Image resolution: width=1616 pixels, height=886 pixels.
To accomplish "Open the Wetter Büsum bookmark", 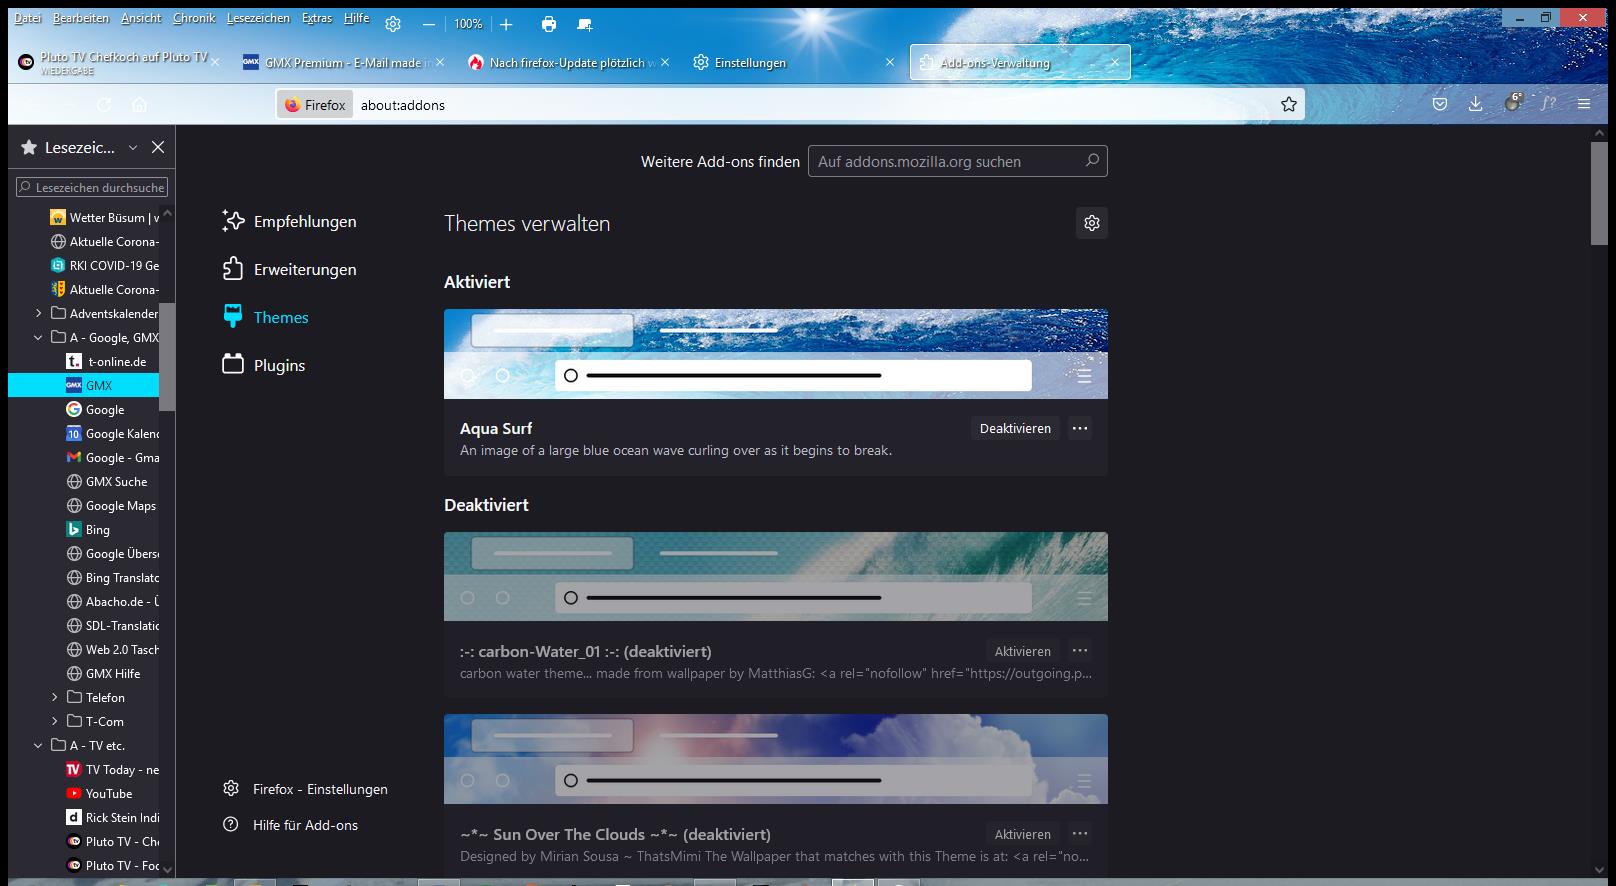I will [x=104, y=217].
